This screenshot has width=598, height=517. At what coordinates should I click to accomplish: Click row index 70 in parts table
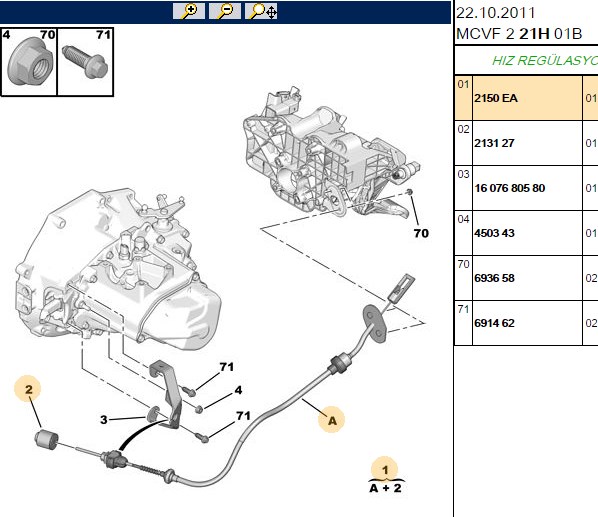point(463,264)
